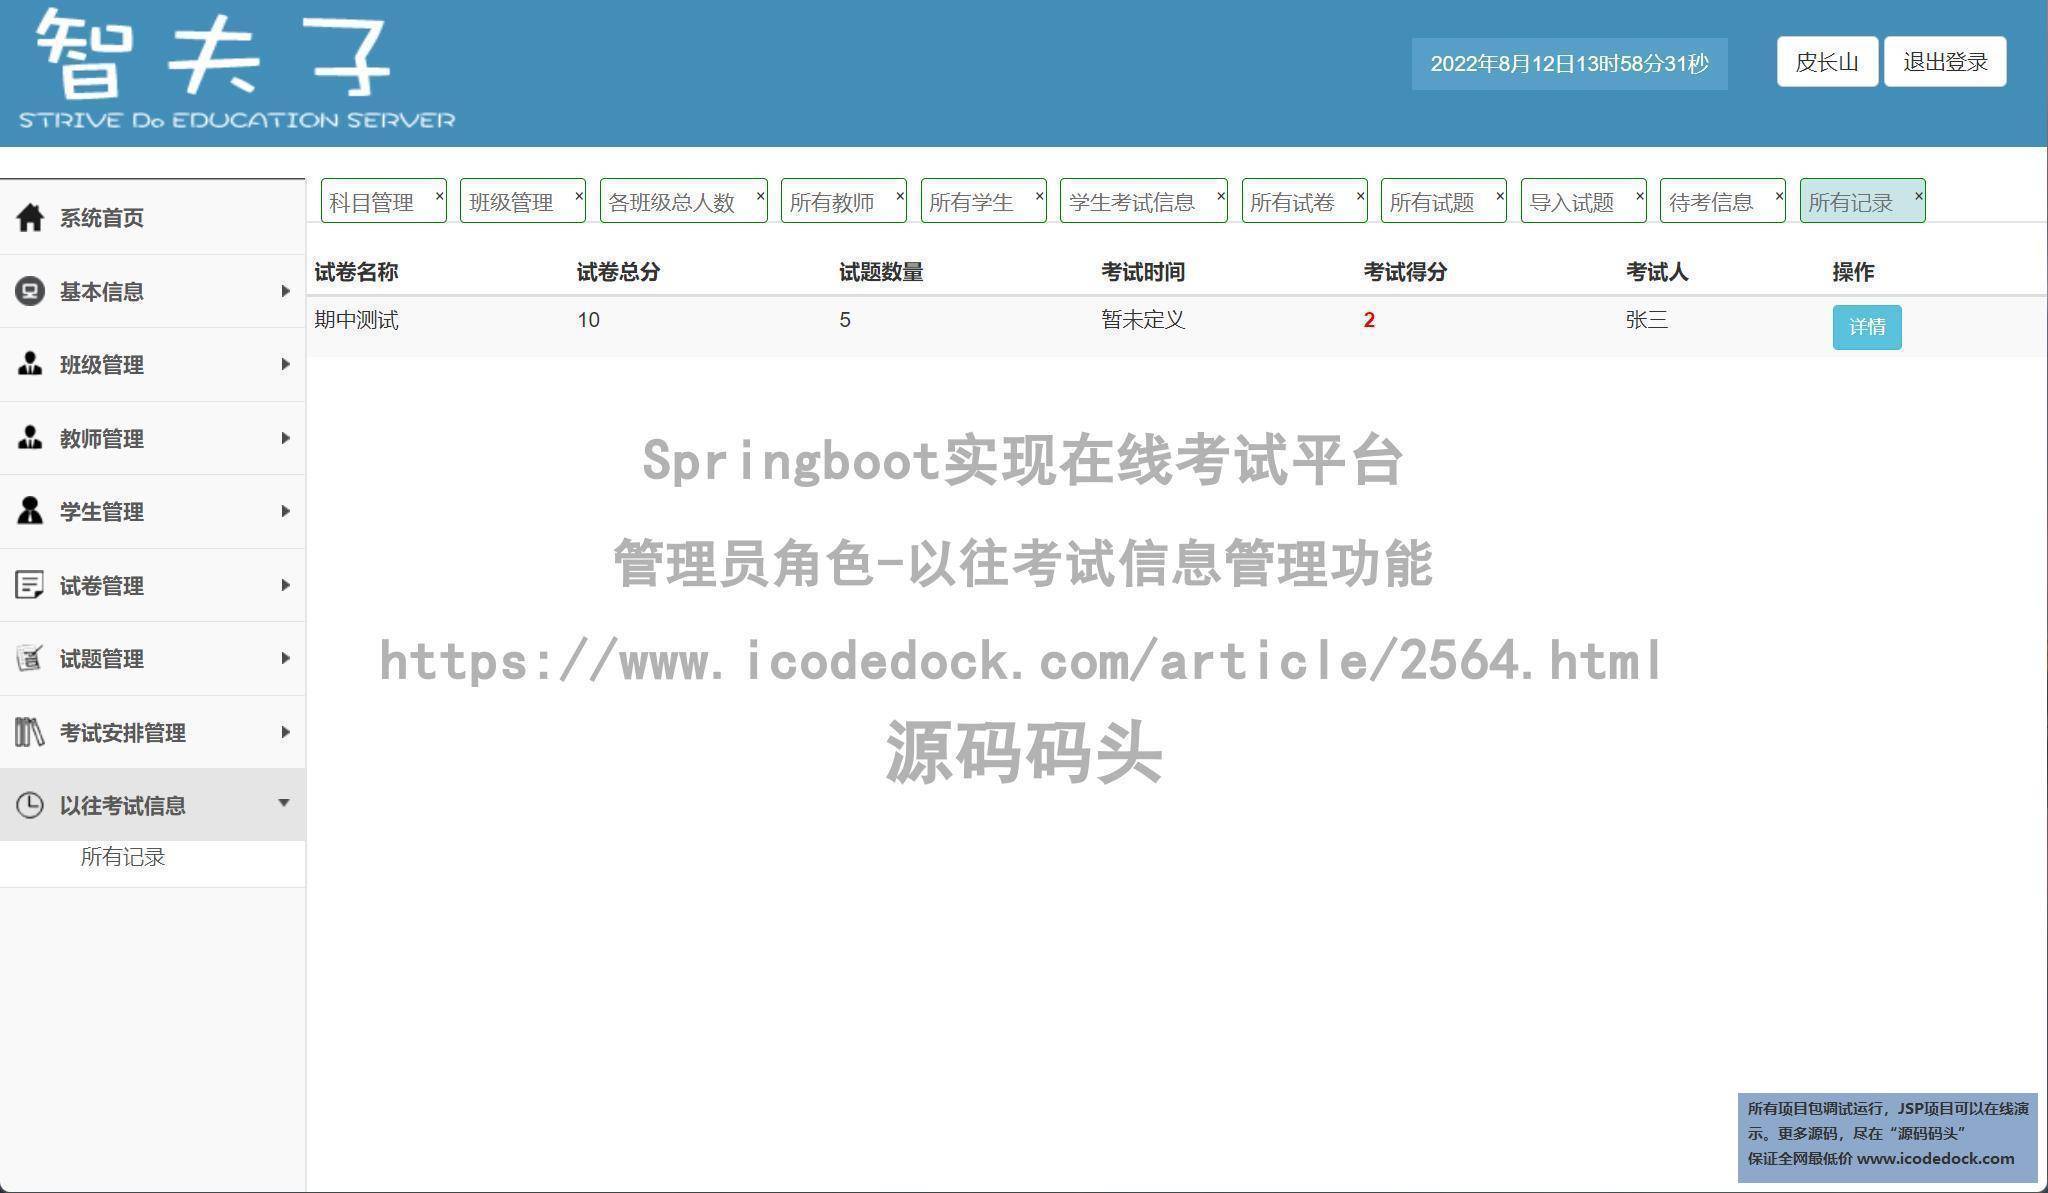2048x1193 pixels.
Task: Click the 考试安排管理 books icon
Action: tap(29, 732)
